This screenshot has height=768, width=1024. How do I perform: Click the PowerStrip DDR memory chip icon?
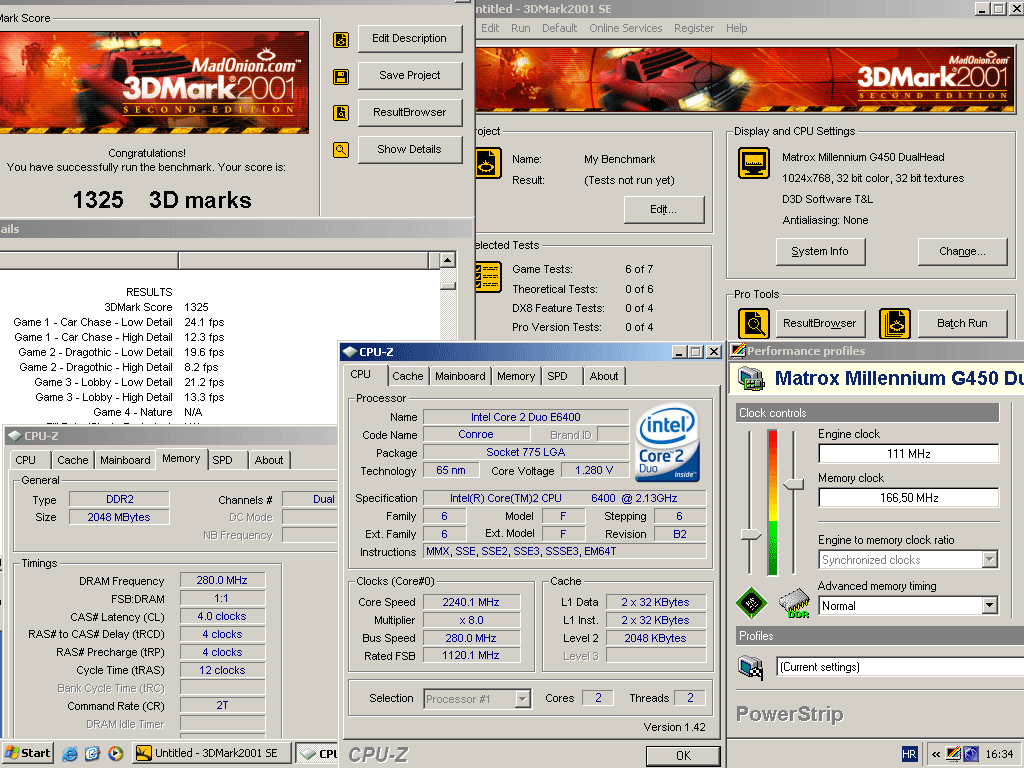tap(795, 603)
